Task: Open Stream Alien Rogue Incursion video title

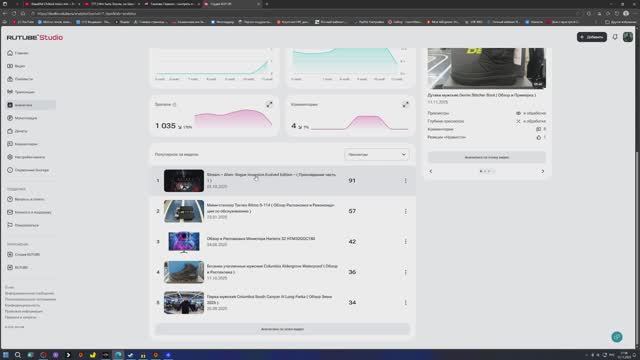Action: 271,177
